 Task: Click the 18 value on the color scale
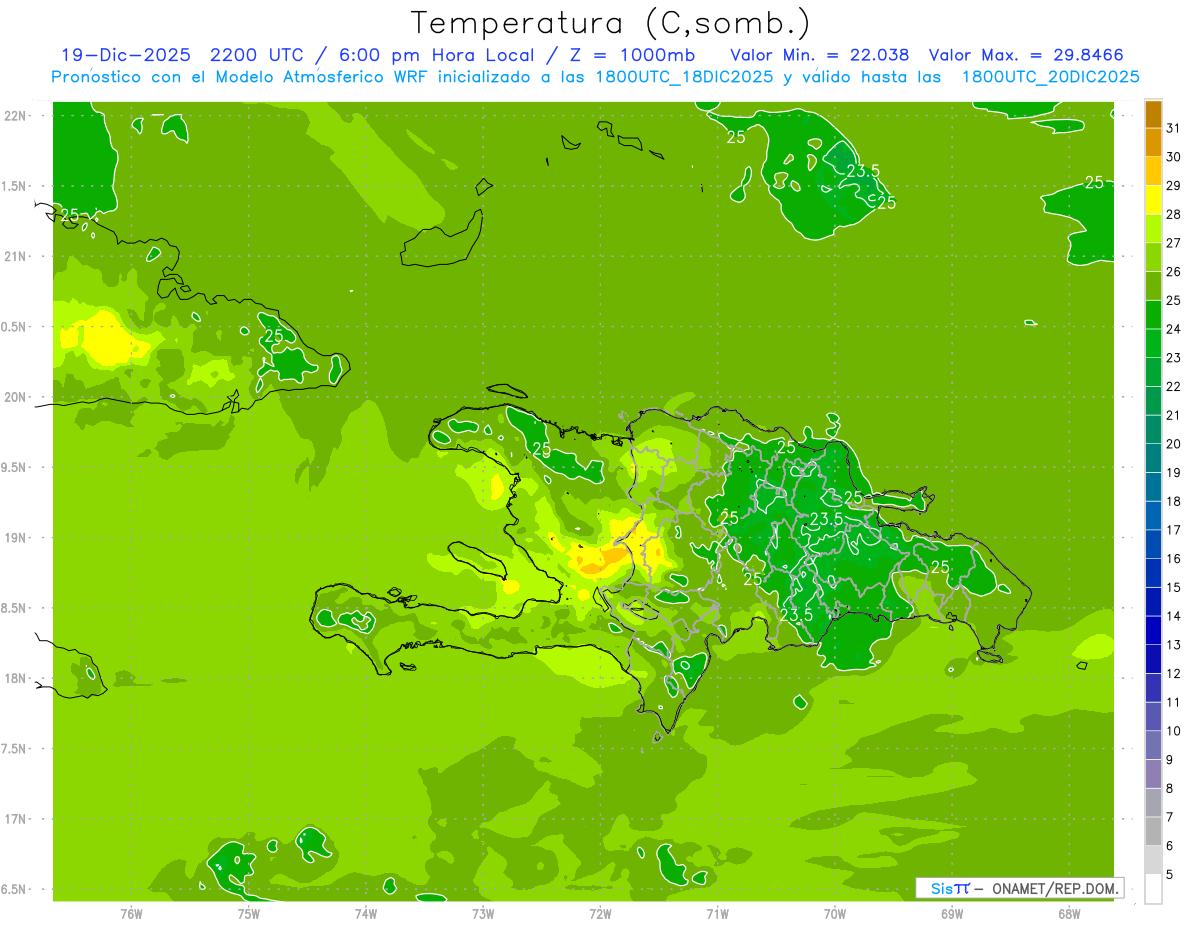click(x=1174, y=501)
